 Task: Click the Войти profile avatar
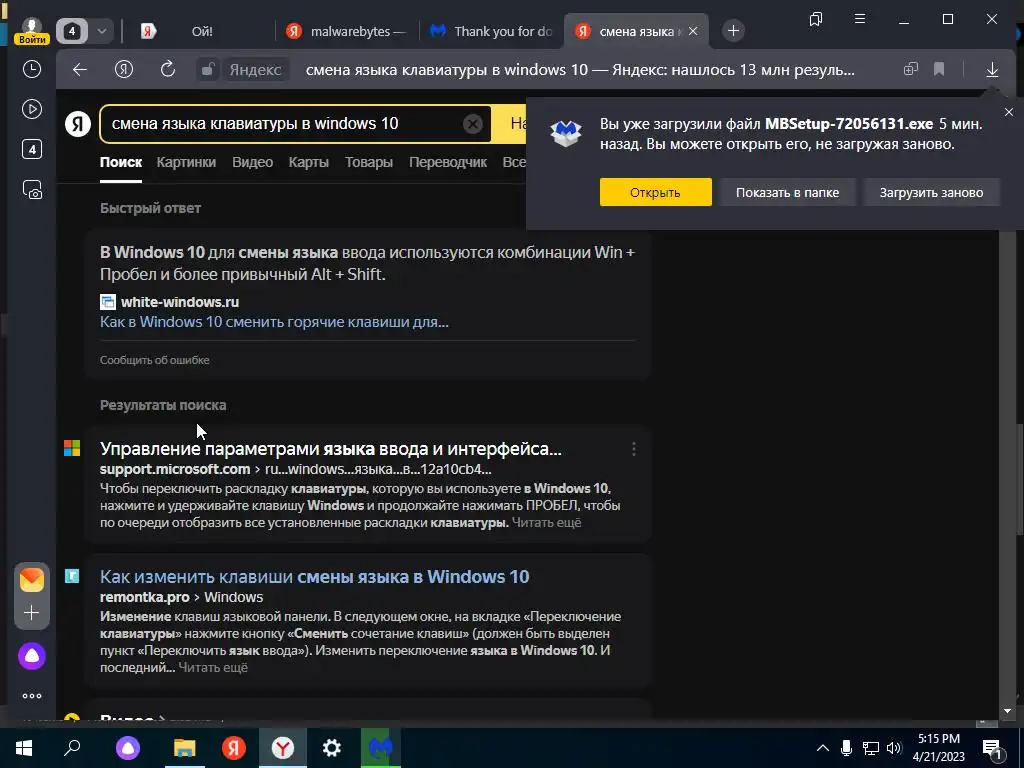tap(31, 30)
